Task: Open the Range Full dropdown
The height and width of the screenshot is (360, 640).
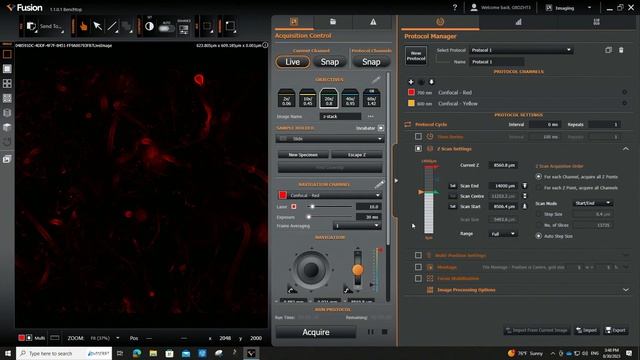Action: (x=503, y=234)
